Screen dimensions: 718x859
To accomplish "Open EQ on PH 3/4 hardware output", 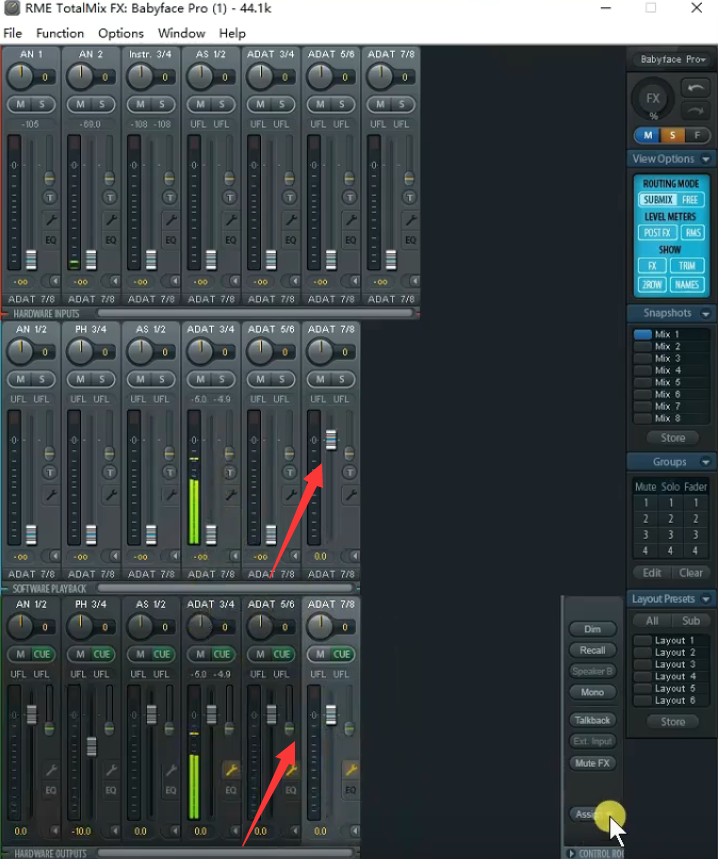I will coord(110,790).
